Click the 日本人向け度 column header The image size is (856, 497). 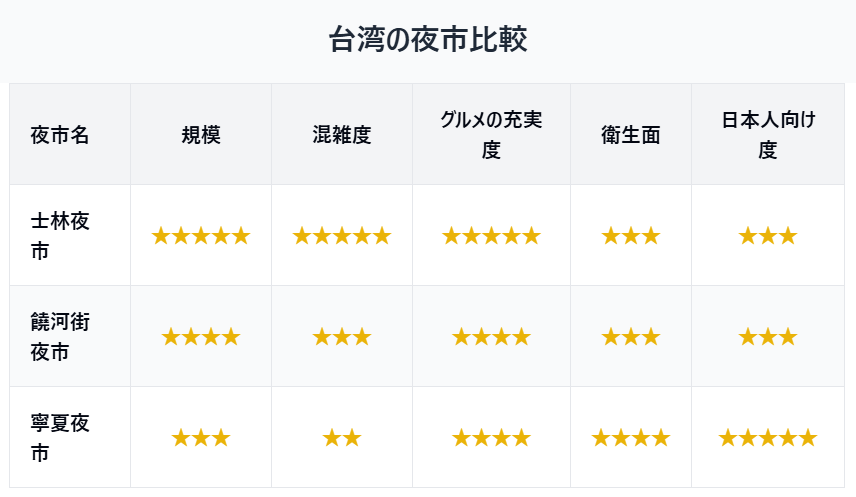(x=768, y=135)
